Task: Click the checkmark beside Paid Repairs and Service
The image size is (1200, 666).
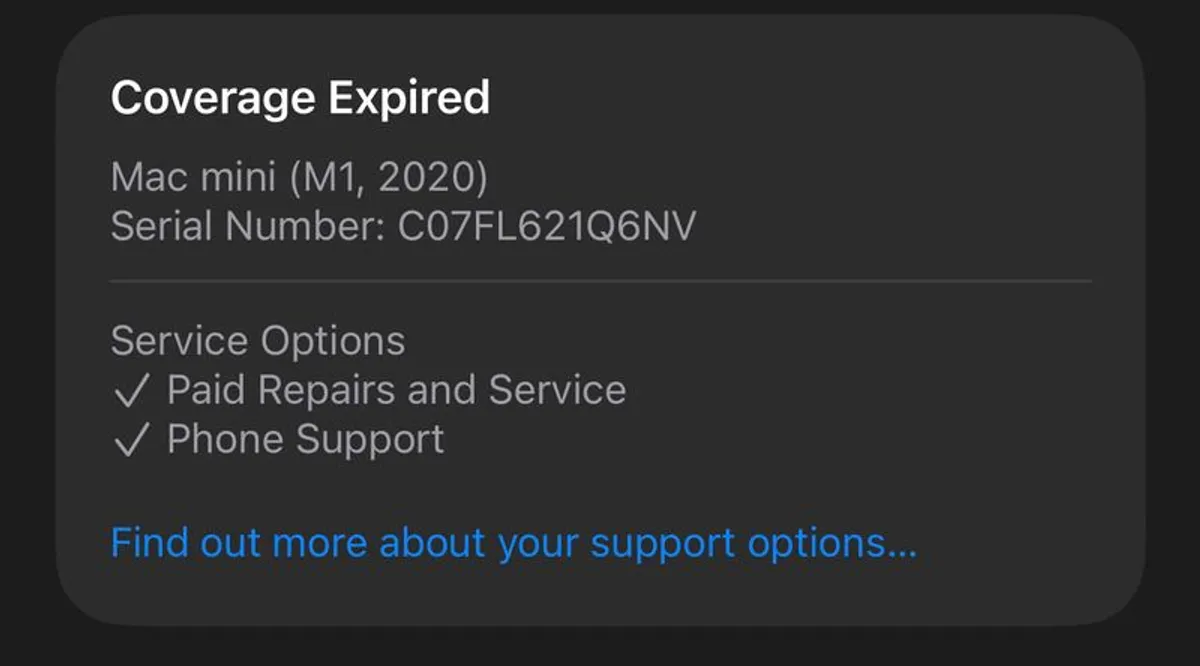Action: [x=131, y=391]
